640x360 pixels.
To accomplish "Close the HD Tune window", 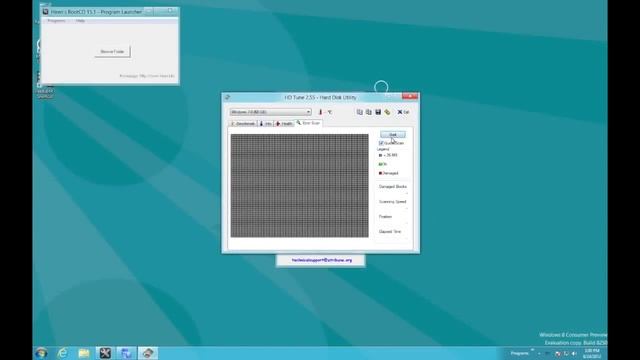I will coord(410,96).
